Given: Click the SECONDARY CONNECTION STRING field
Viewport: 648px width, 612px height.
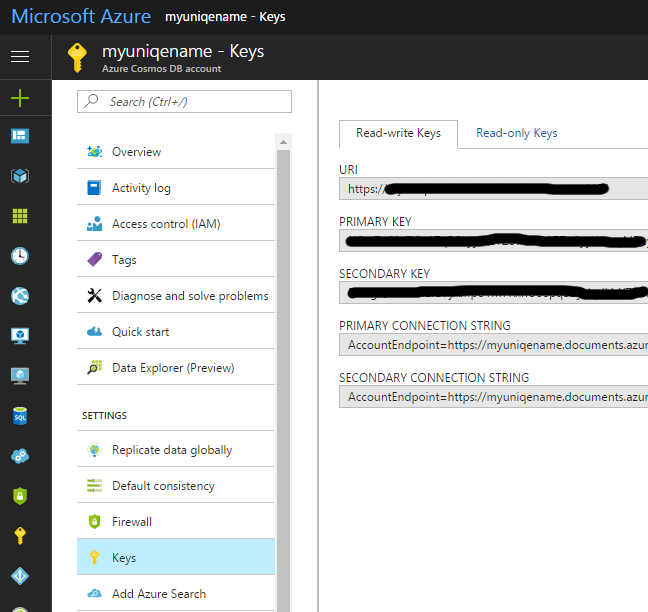Looking at the screenshot, I should tap(493, 397).
